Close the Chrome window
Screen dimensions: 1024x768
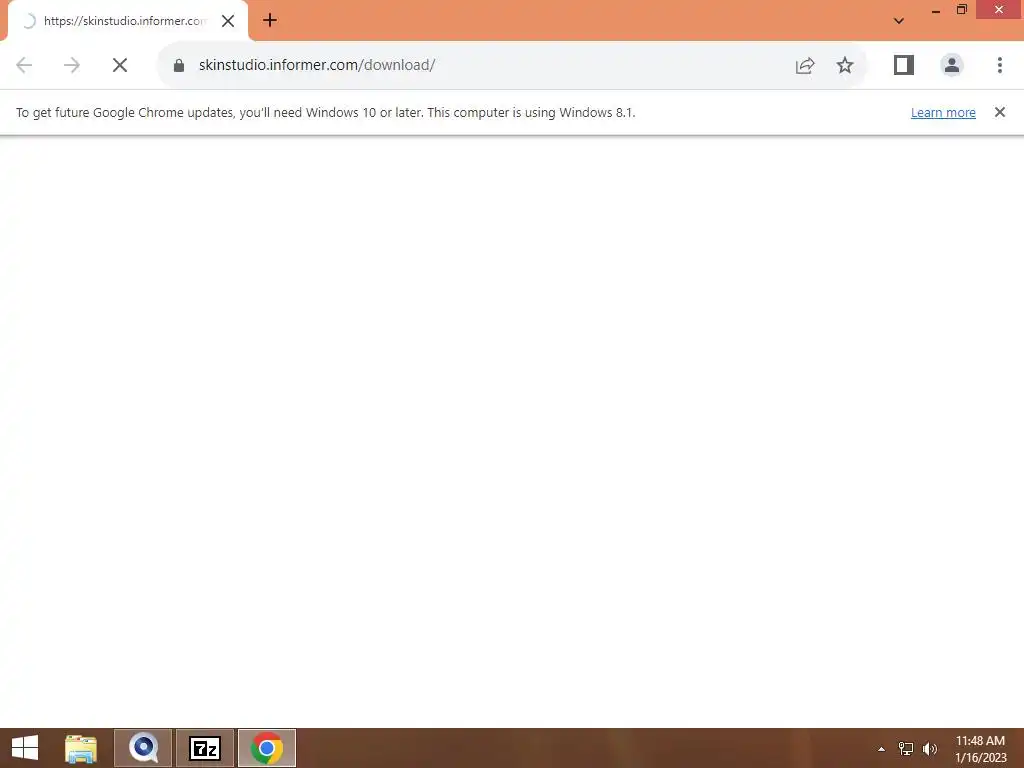999,9
